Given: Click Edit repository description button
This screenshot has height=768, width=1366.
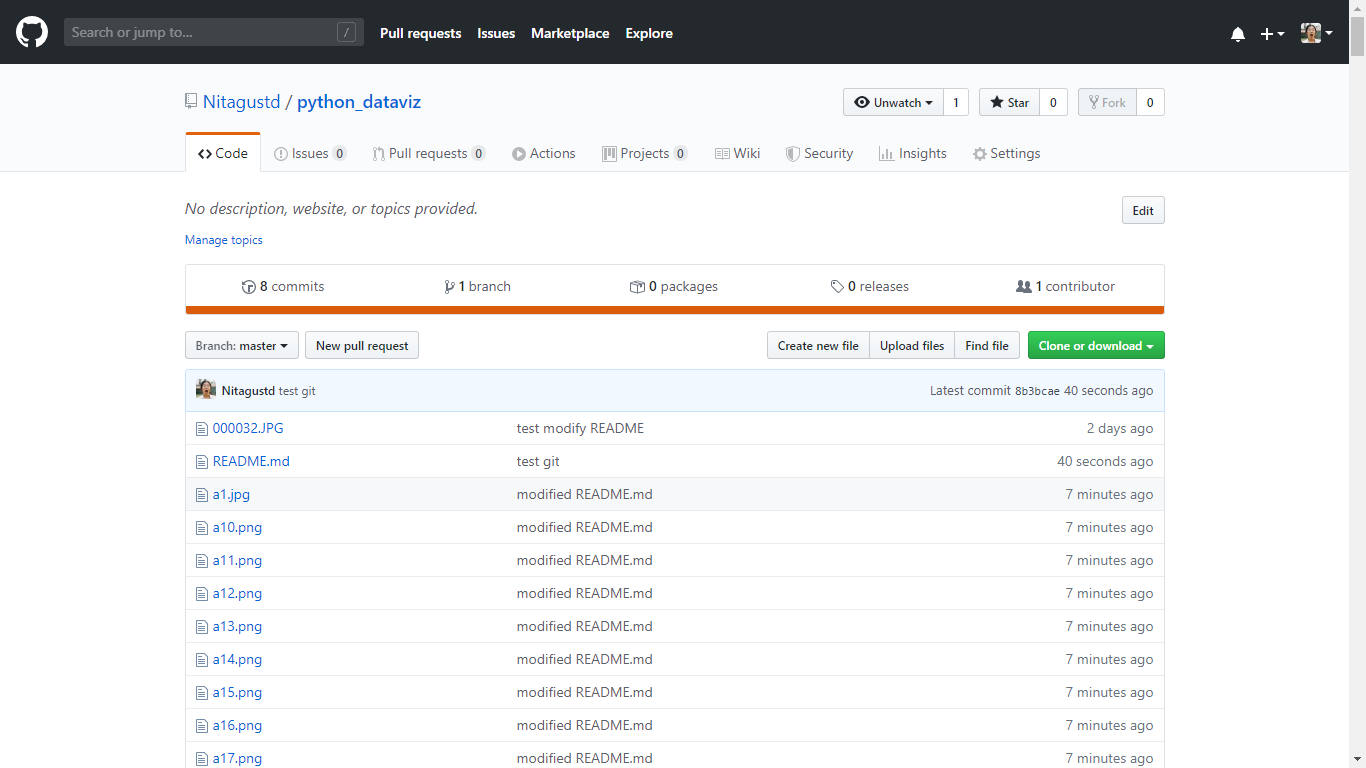Looking at the screenshot, I should pos(1143,210).
